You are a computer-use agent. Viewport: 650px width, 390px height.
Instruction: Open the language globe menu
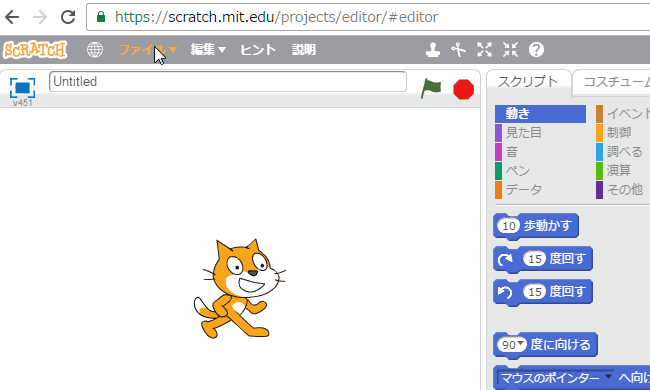click(95, 50)
